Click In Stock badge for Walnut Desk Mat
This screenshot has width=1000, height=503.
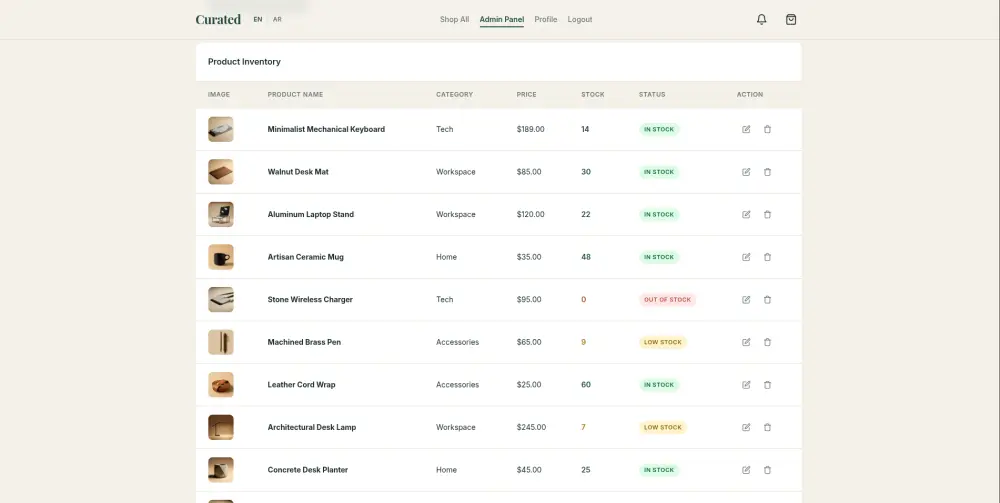[x=659, y=172]
